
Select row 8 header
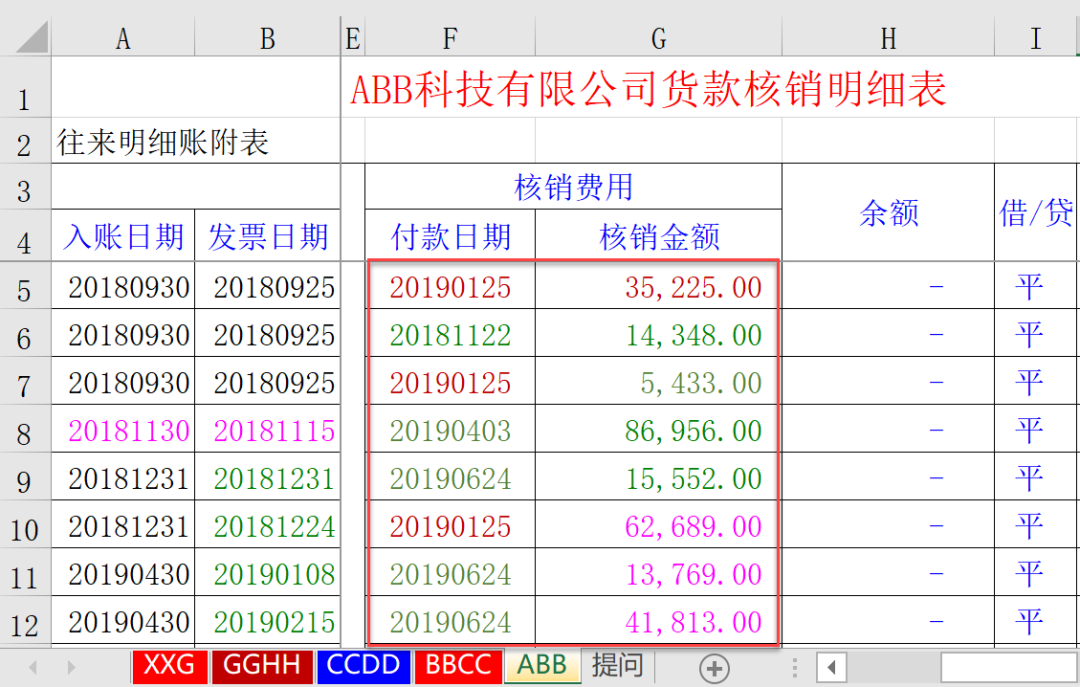point(25,429)
